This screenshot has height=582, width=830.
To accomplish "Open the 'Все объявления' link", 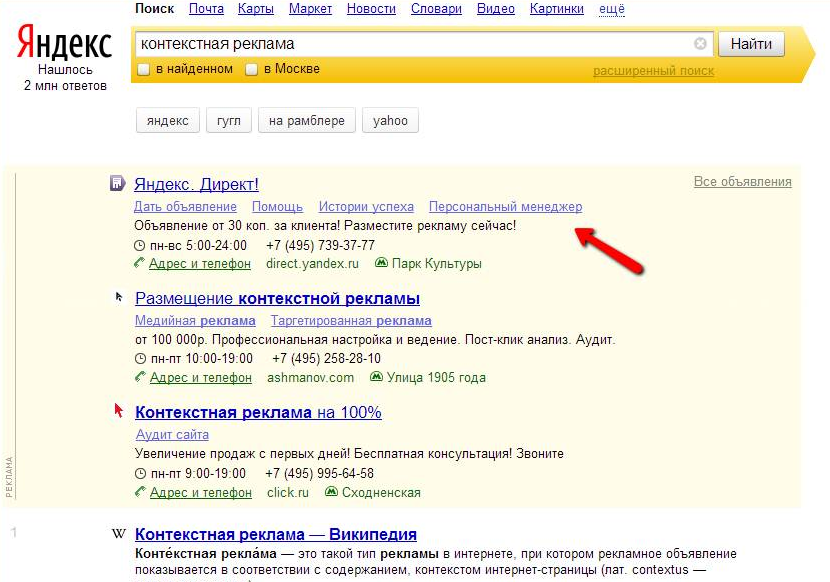I will point(743,181).
